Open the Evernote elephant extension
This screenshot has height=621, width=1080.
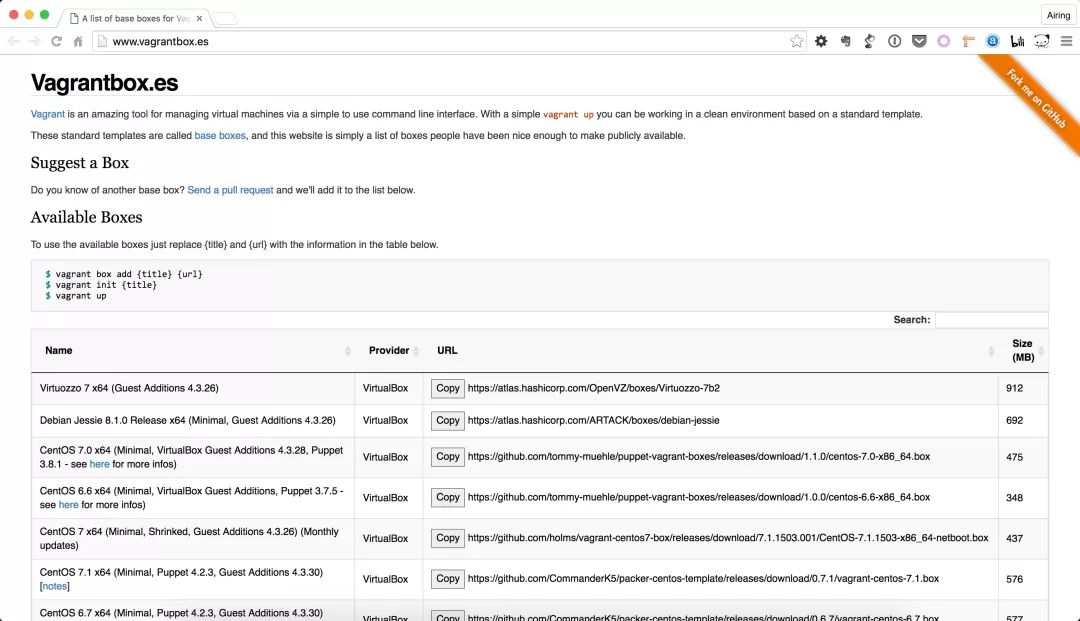tap(846, 41)
